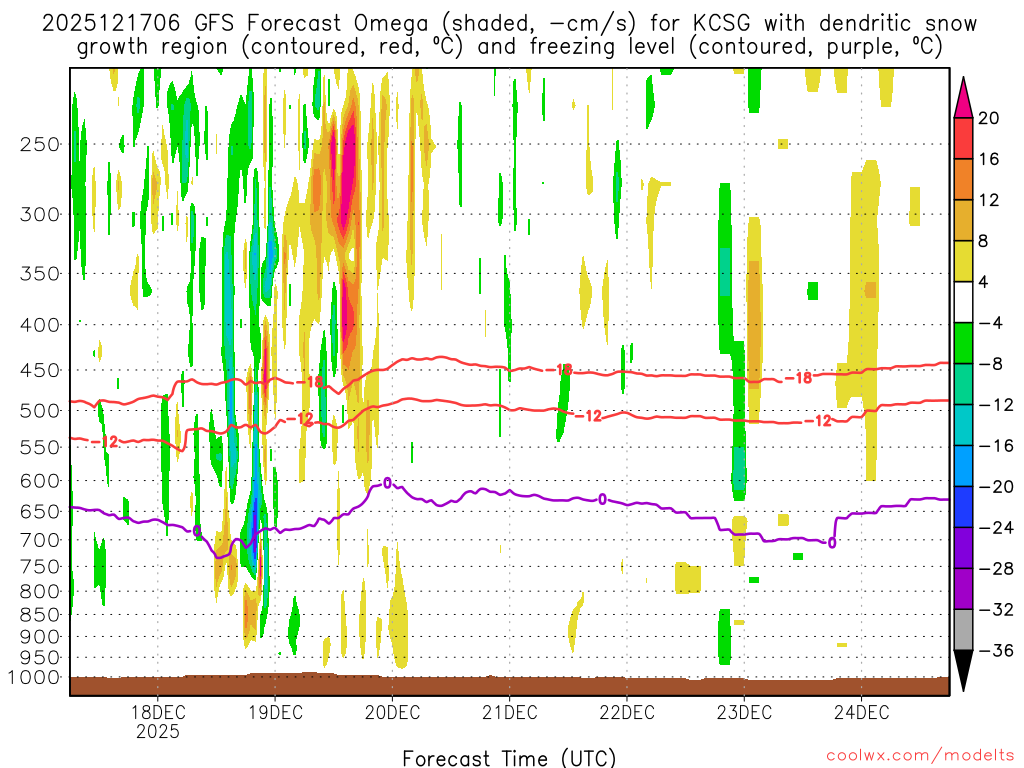Pick the orange 12 to 16 colorbar swatch
The width and height of the screenshot is (1024, 768).
click(963, 180)
